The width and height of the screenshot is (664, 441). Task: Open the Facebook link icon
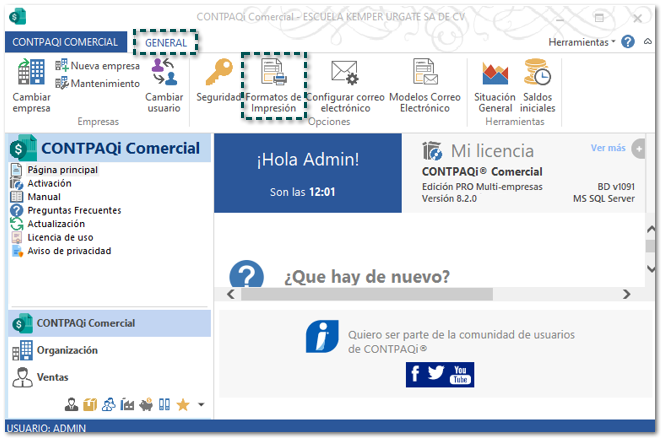click(x=415, y=374)
